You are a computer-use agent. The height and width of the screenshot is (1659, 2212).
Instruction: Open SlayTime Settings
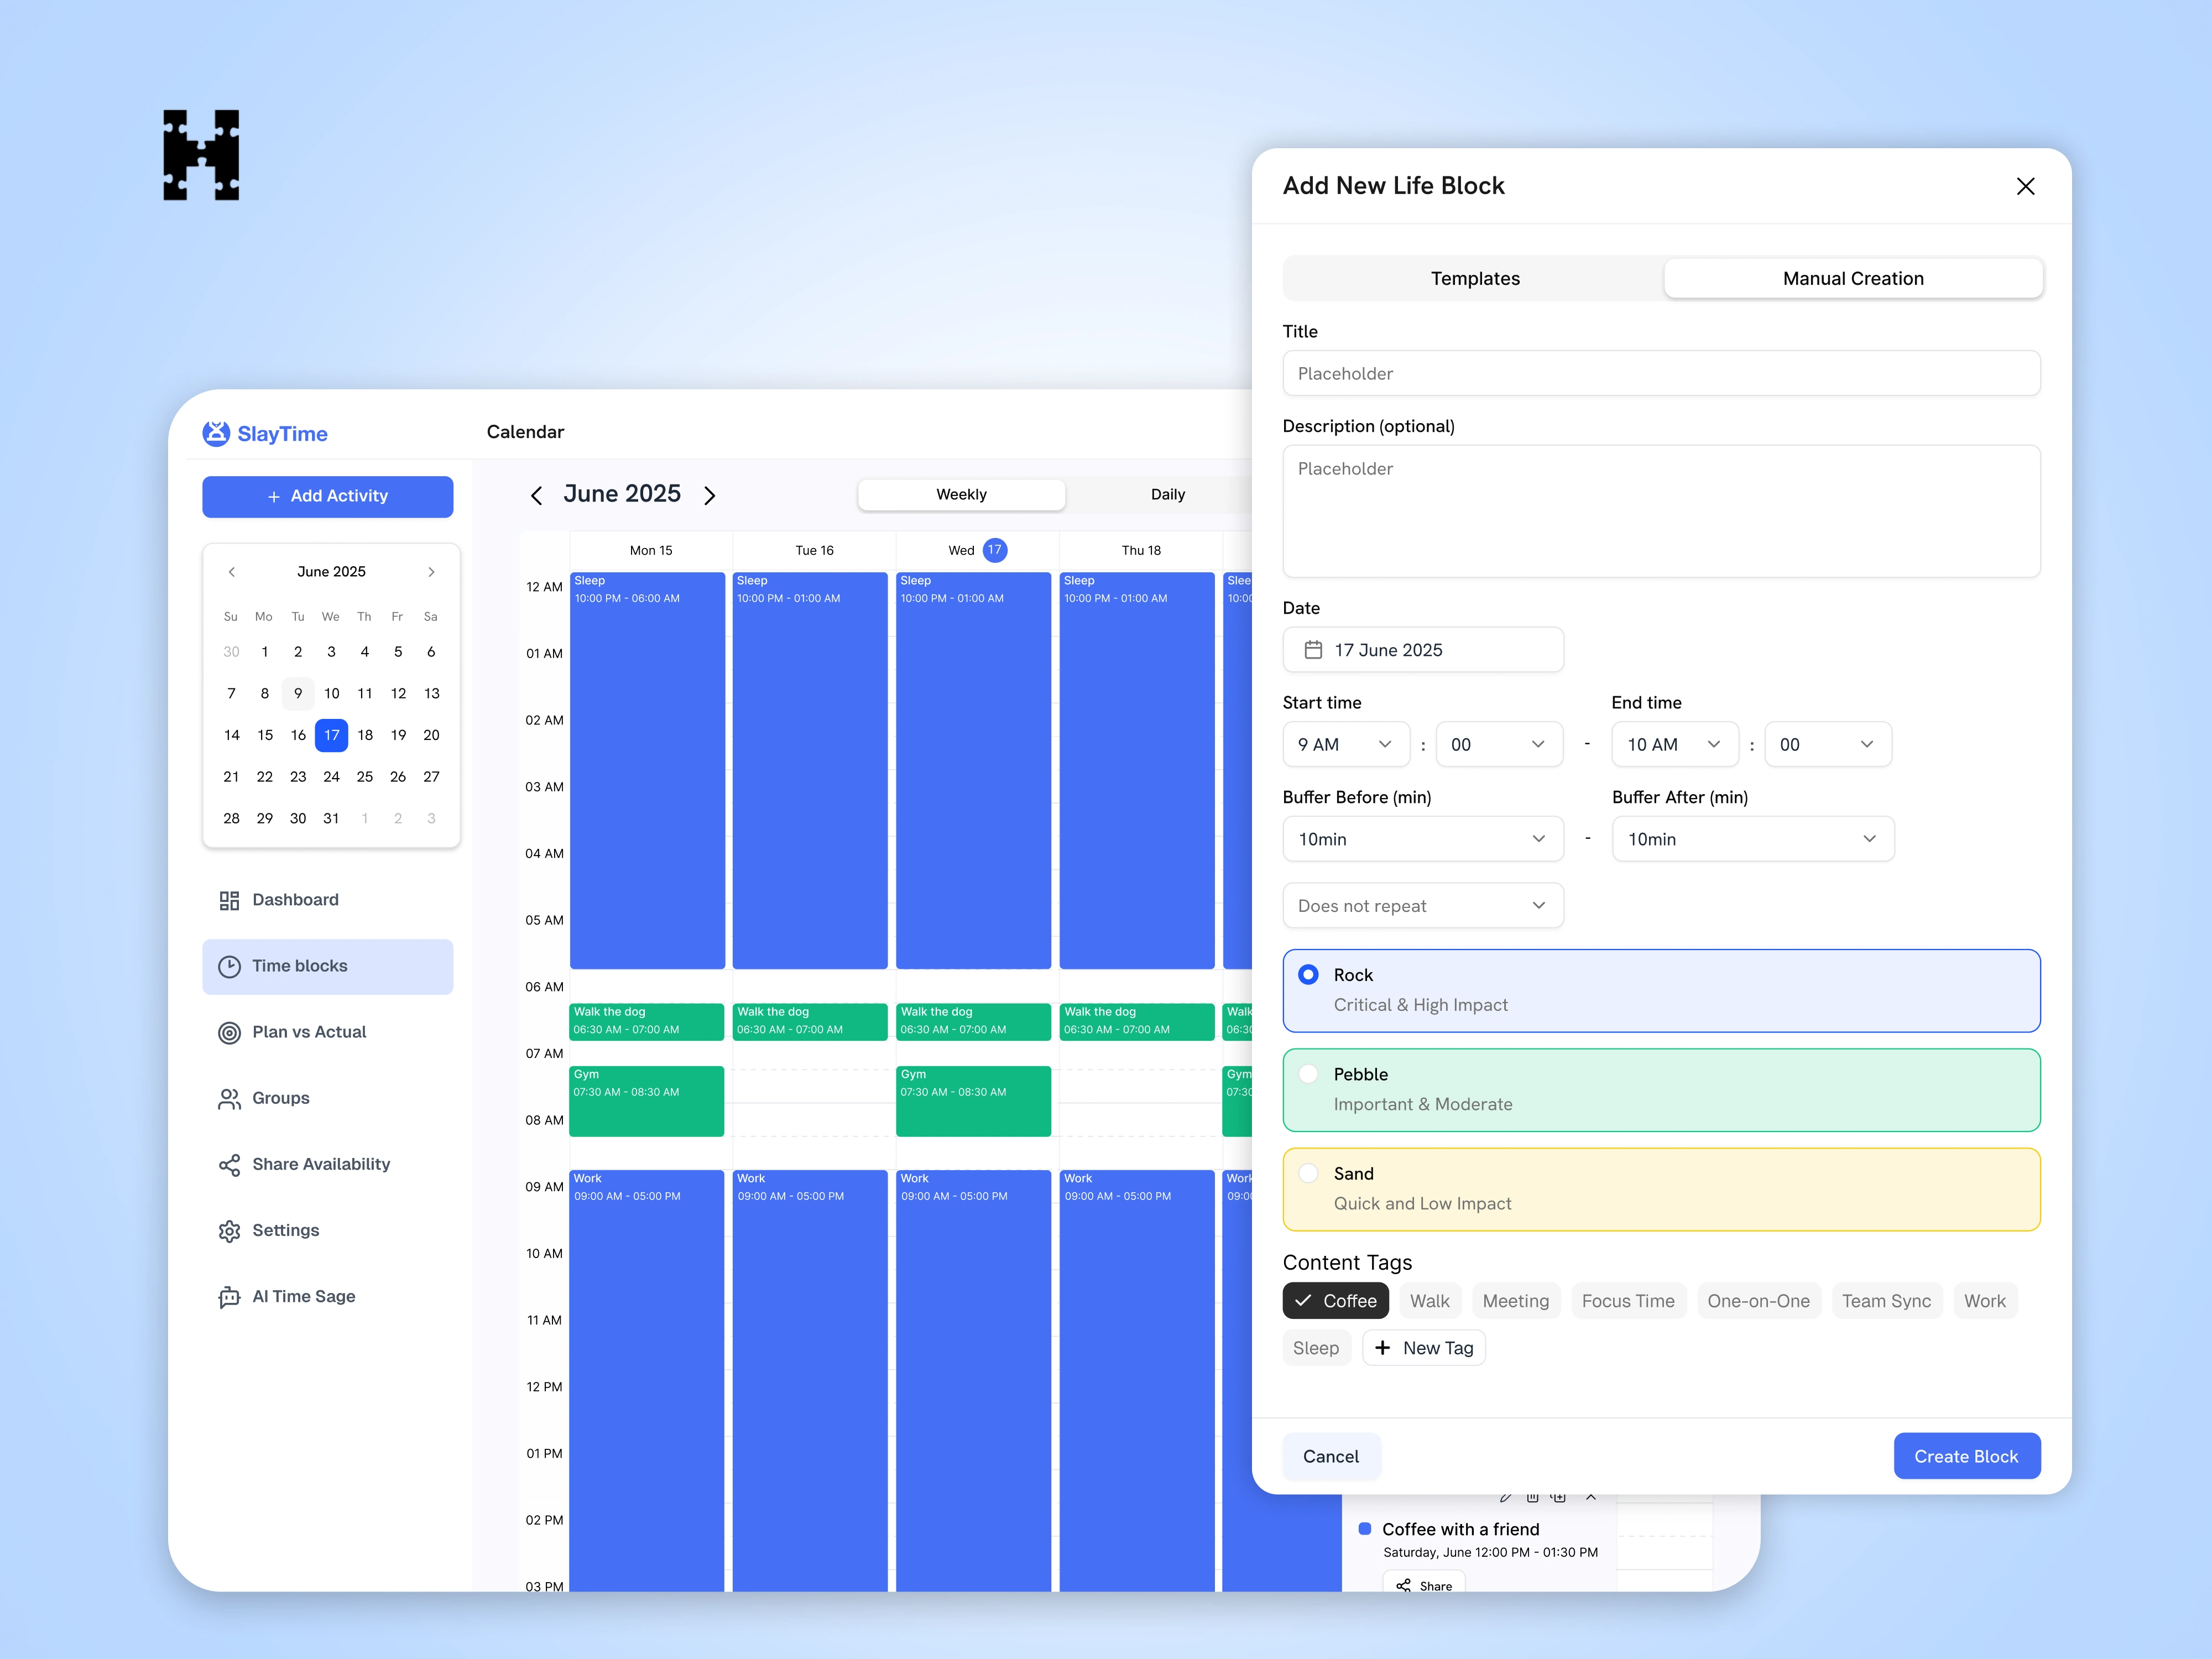click(x=285, y=1230)
